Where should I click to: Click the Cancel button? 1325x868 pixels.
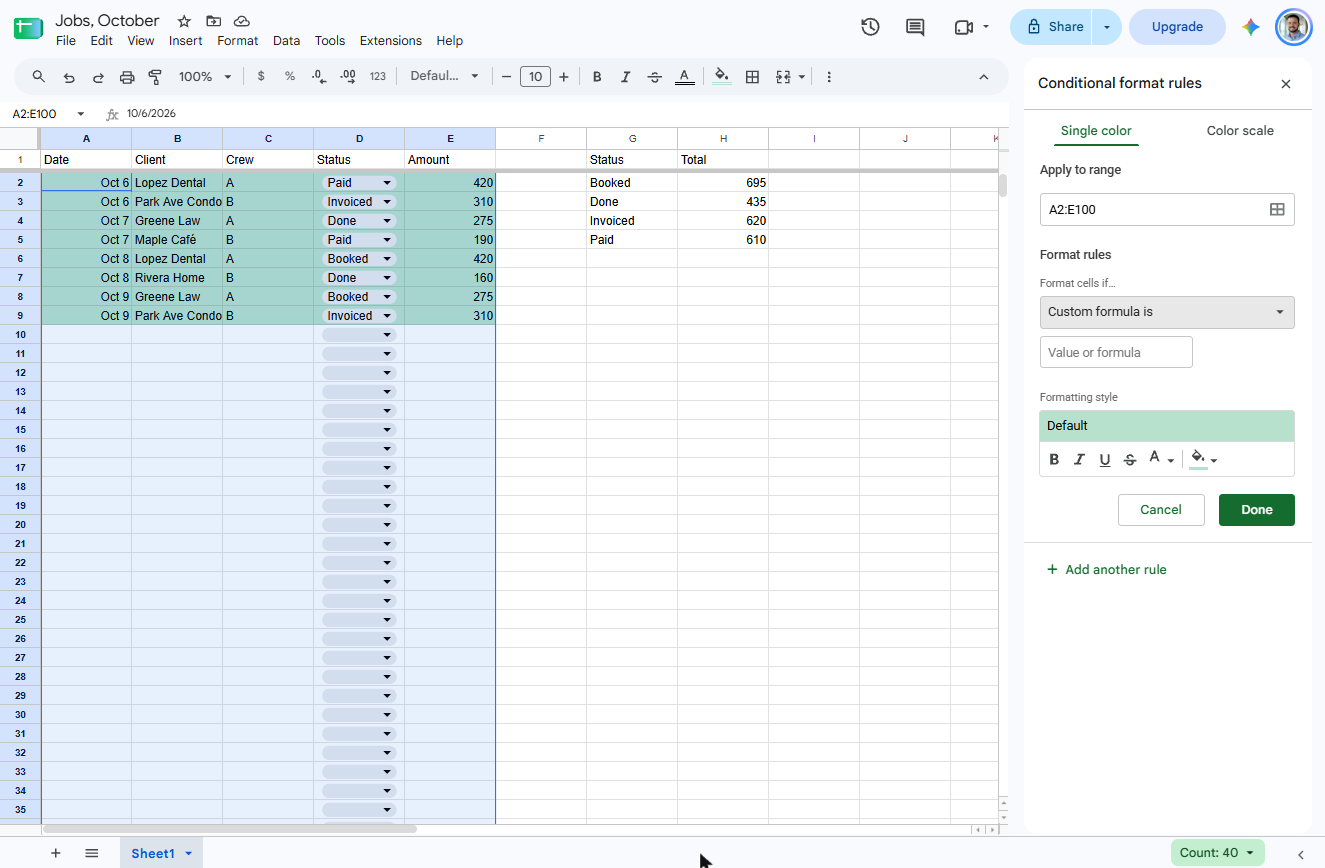(1161, 510)
